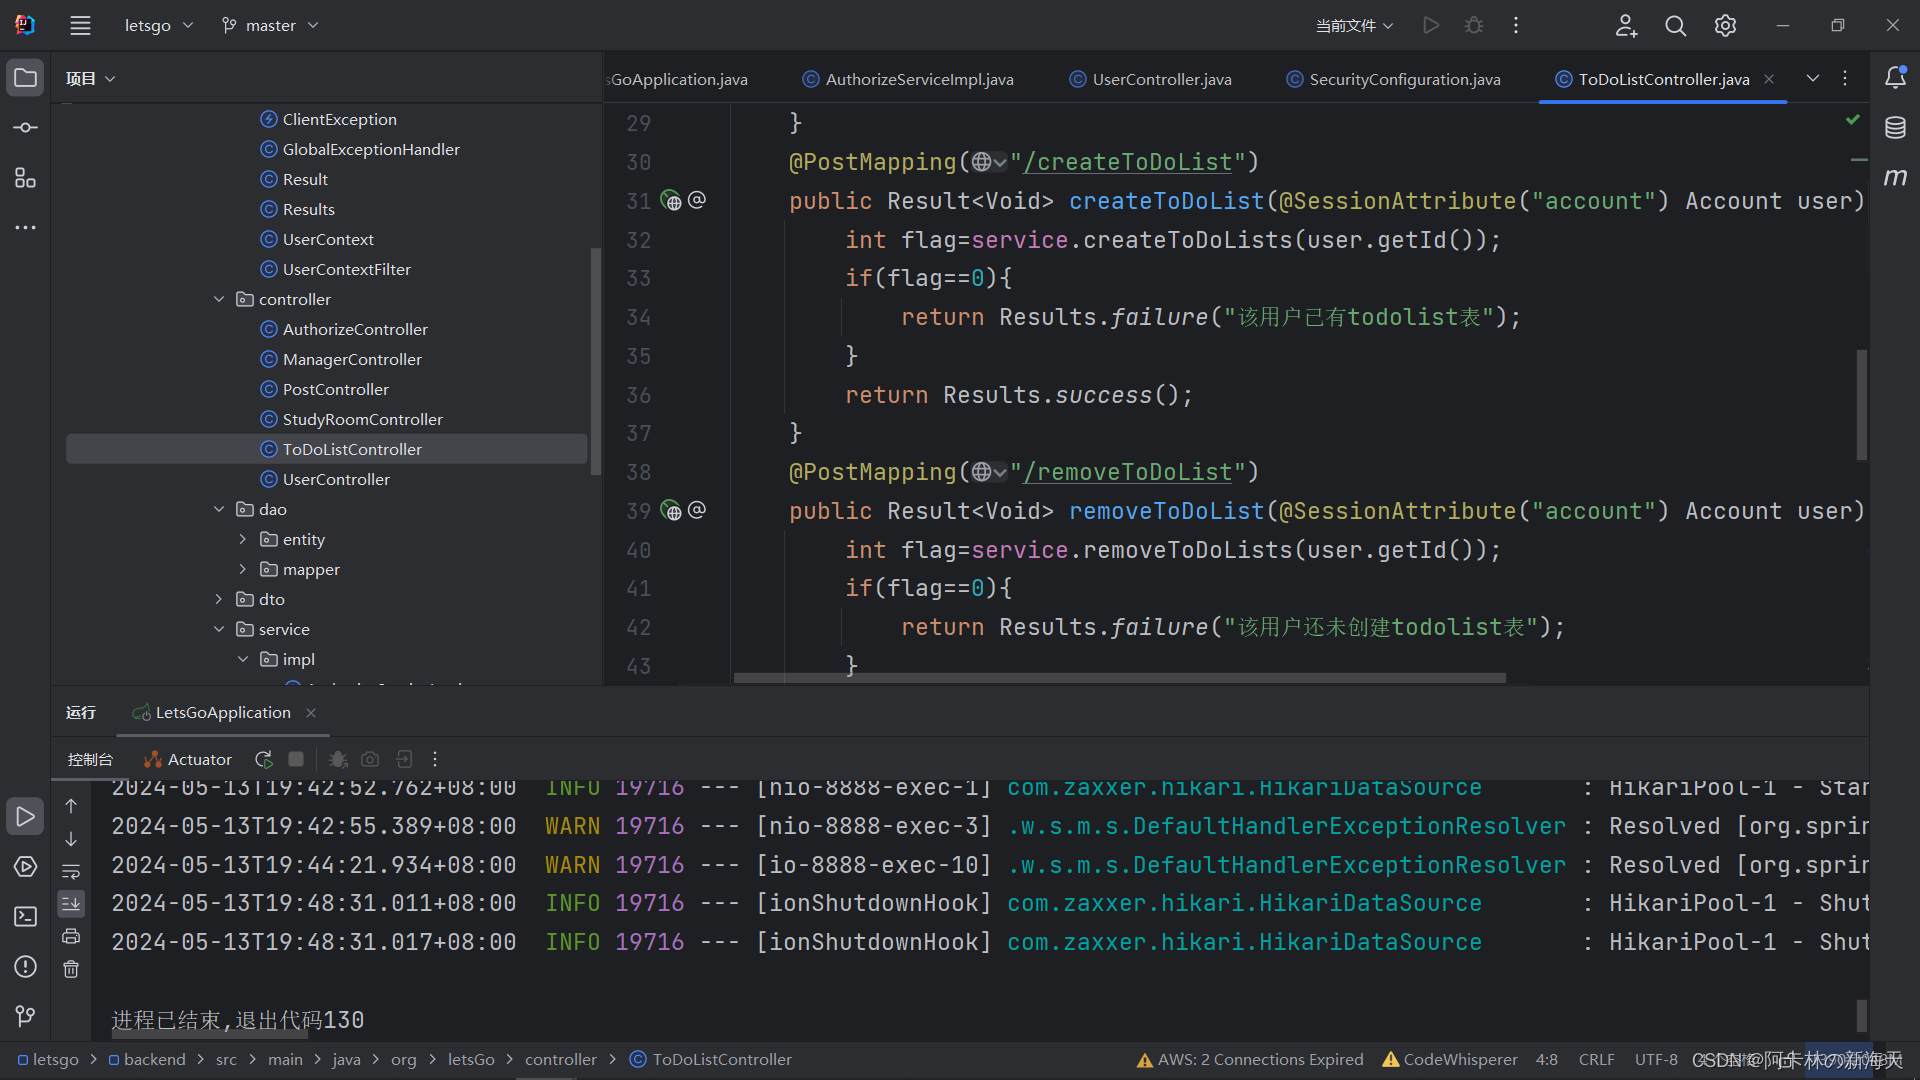Open master branch dropdown
1920x1080 pixels.
pyautogui.click(x=270, y=25)
